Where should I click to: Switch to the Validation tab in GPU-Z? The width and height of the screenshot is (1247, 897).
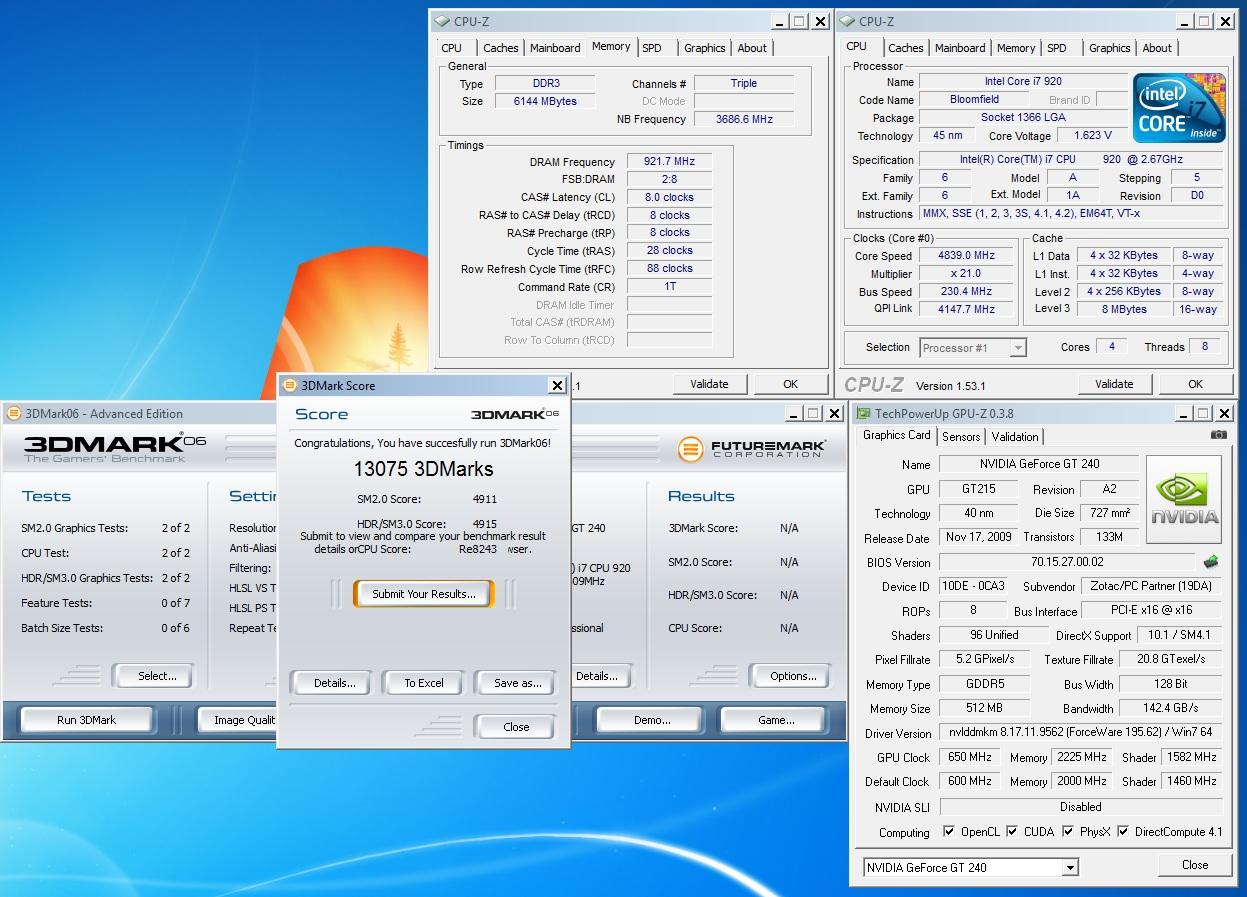tap(1015, 436)
